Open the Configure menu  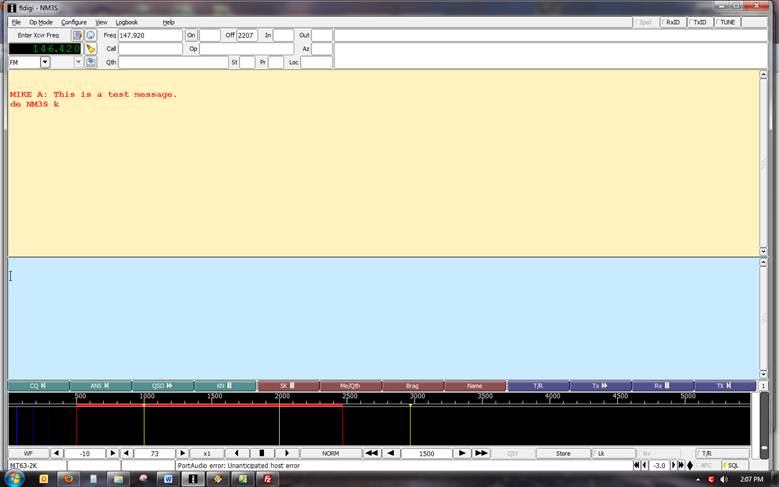click(x=74, y=22)
